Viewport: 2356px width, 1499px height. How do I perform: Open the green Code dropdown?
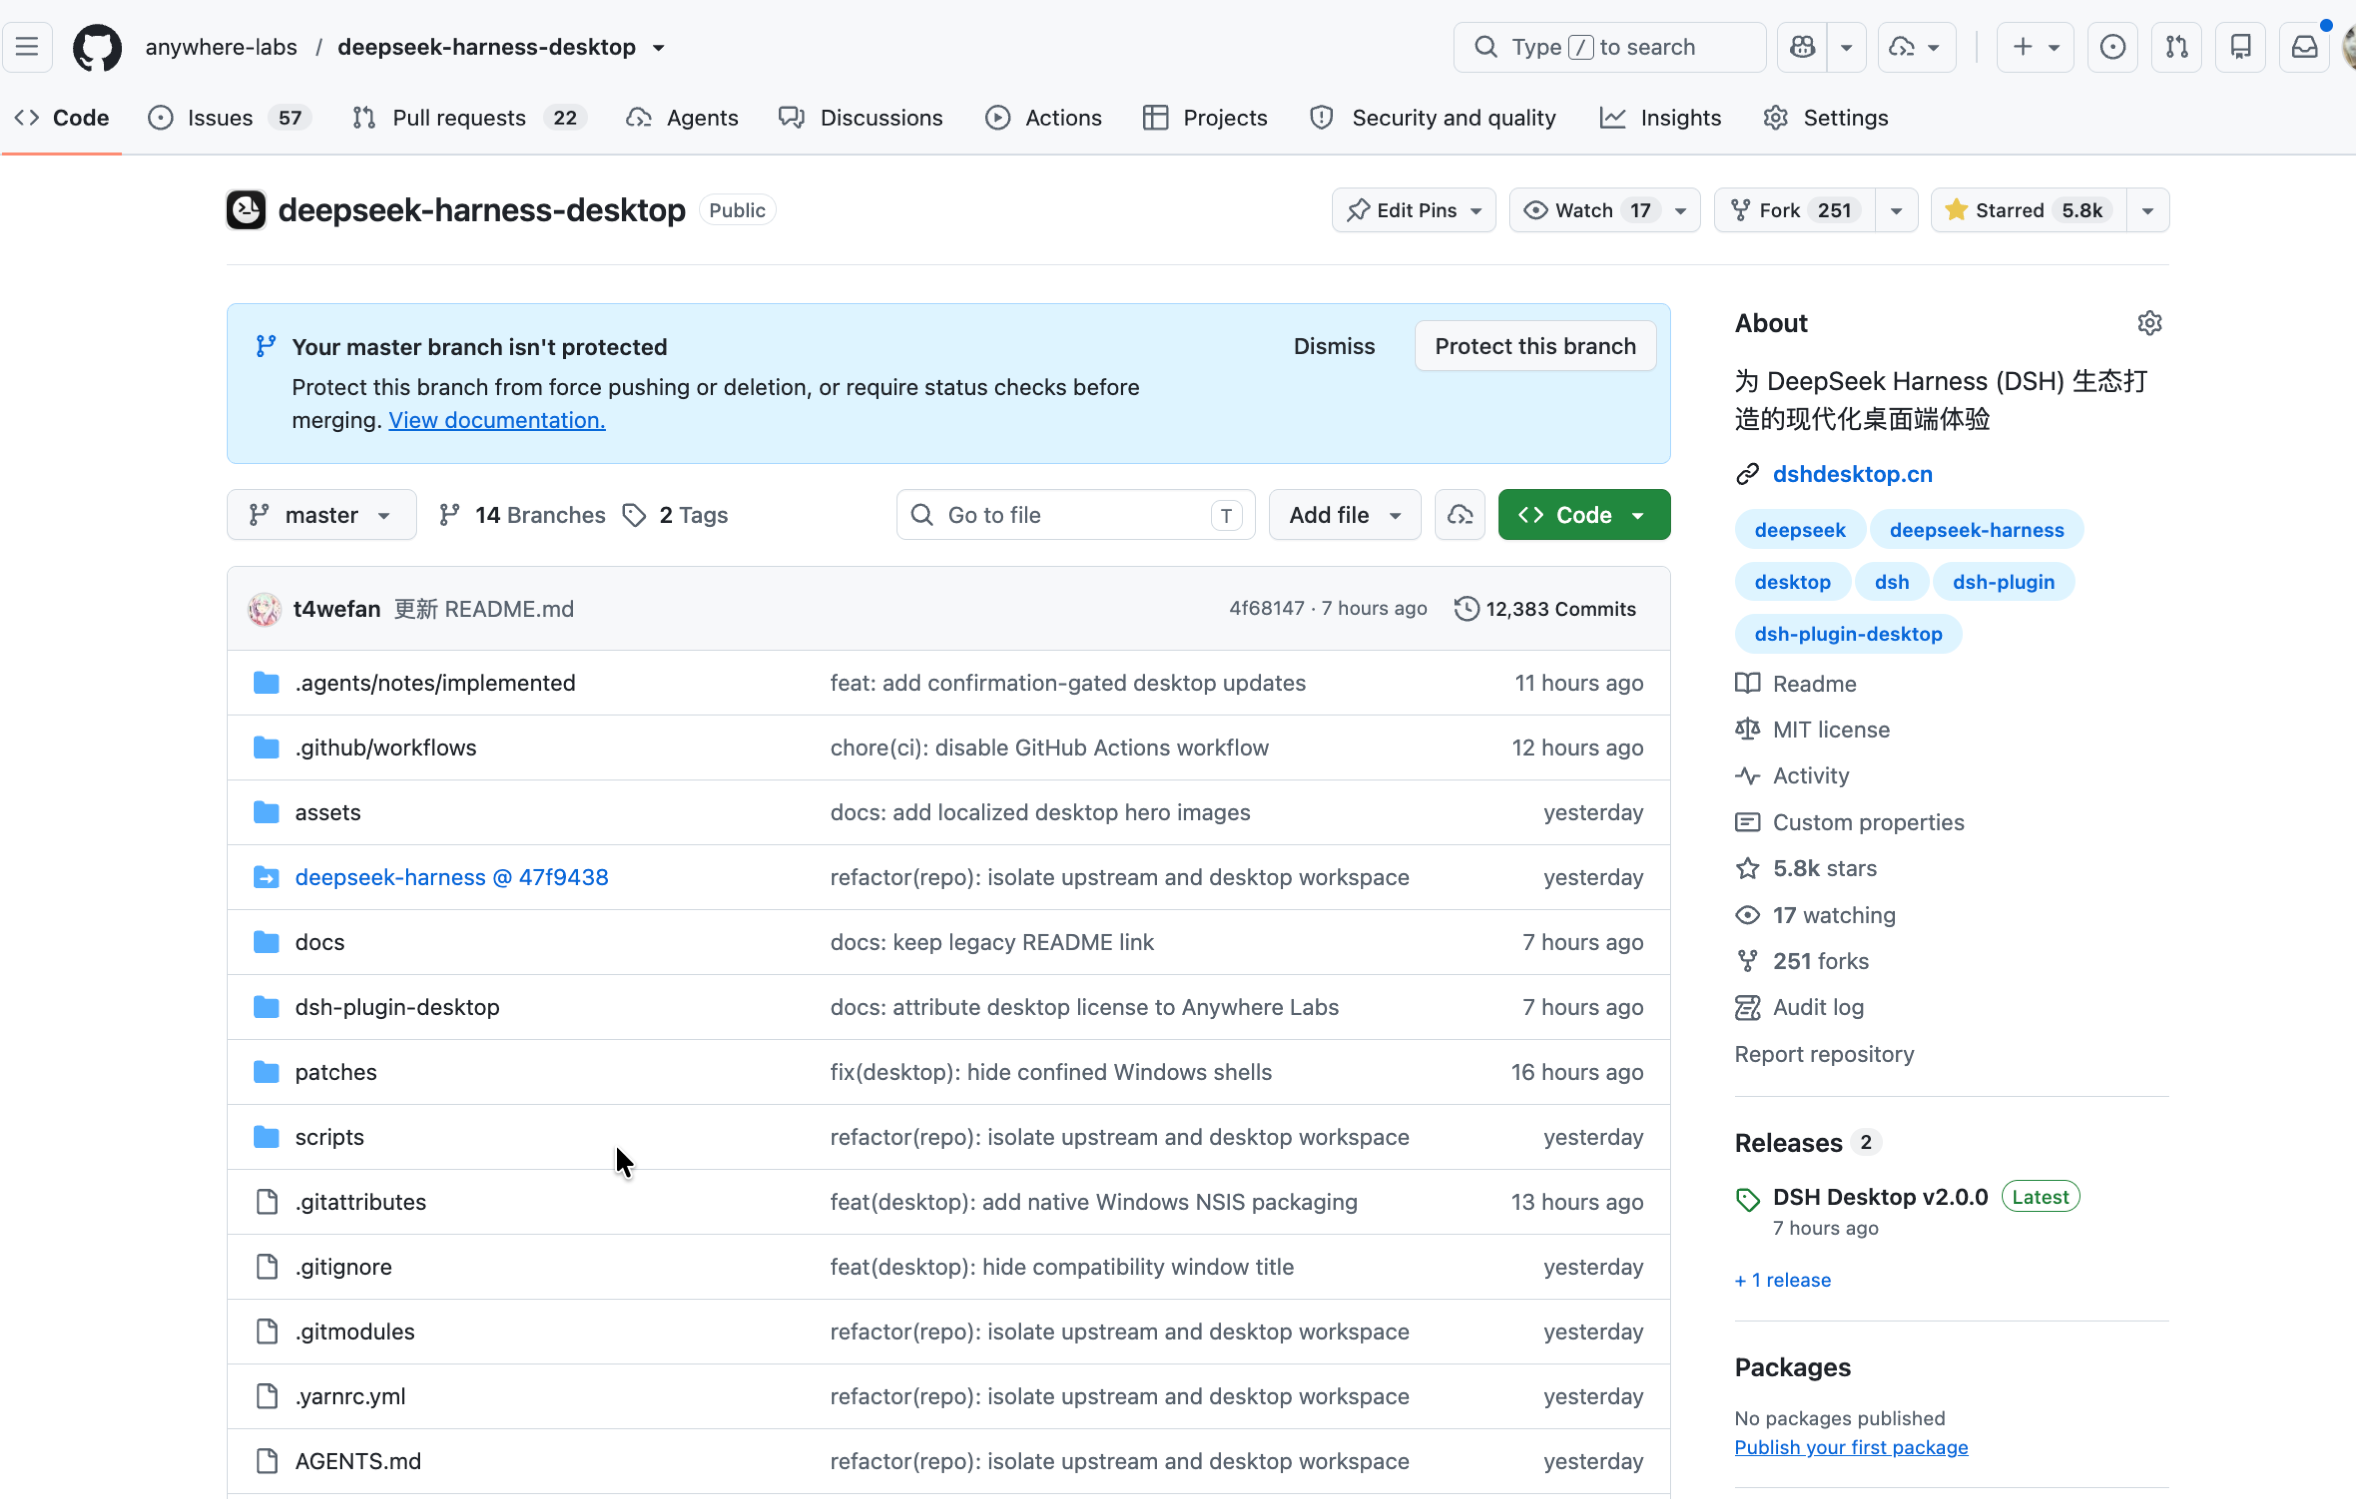[x=1584, y=515]
